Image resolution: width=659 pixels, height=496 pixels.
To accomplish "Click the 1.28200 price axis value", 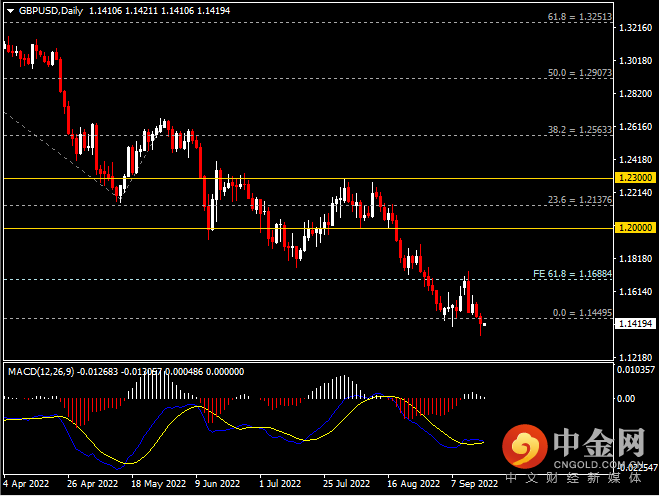I will point(635,93).
